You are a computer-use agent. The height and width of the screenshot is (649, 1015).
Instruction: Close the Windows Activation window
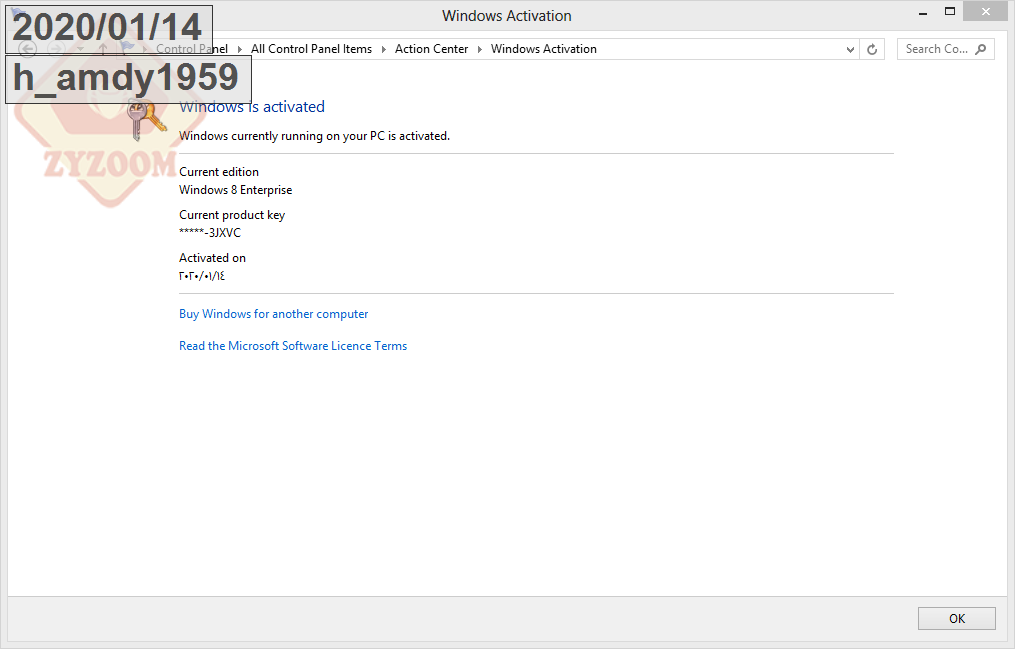point(985,12)
